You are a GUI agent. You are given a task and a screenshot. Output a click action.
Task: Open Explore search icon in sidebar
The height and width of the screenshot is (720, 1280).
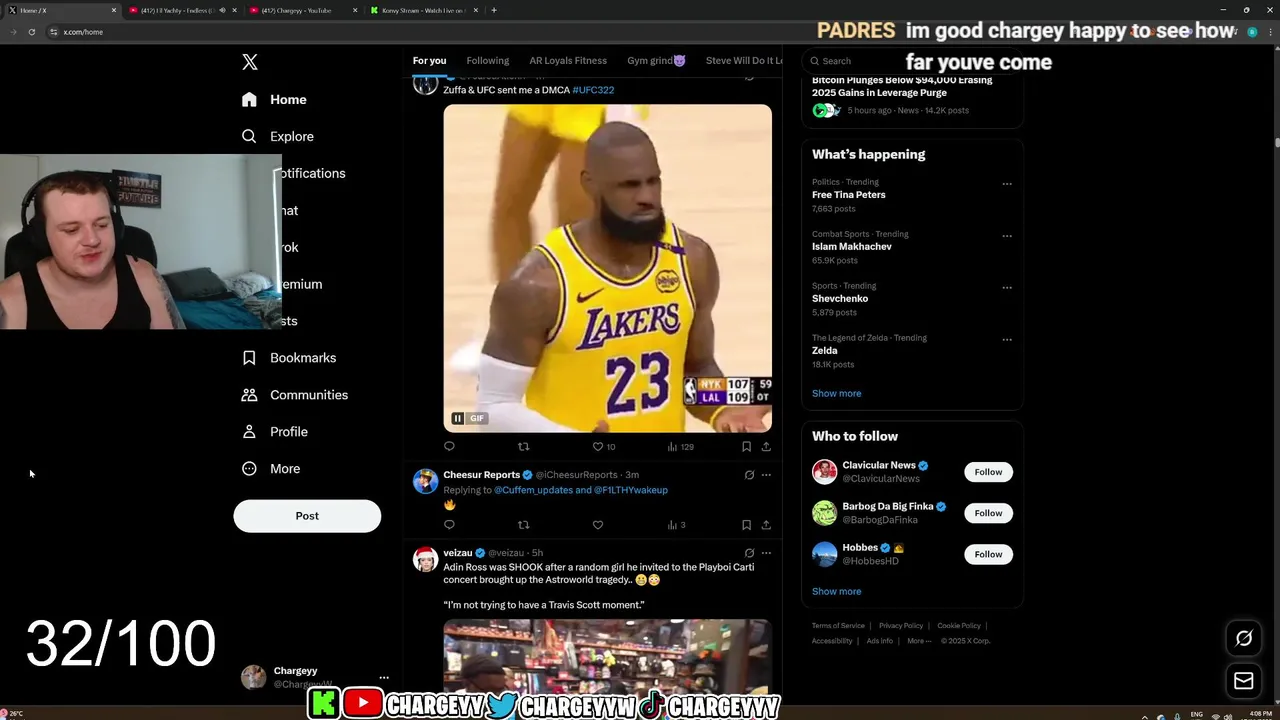click(249, 136)
